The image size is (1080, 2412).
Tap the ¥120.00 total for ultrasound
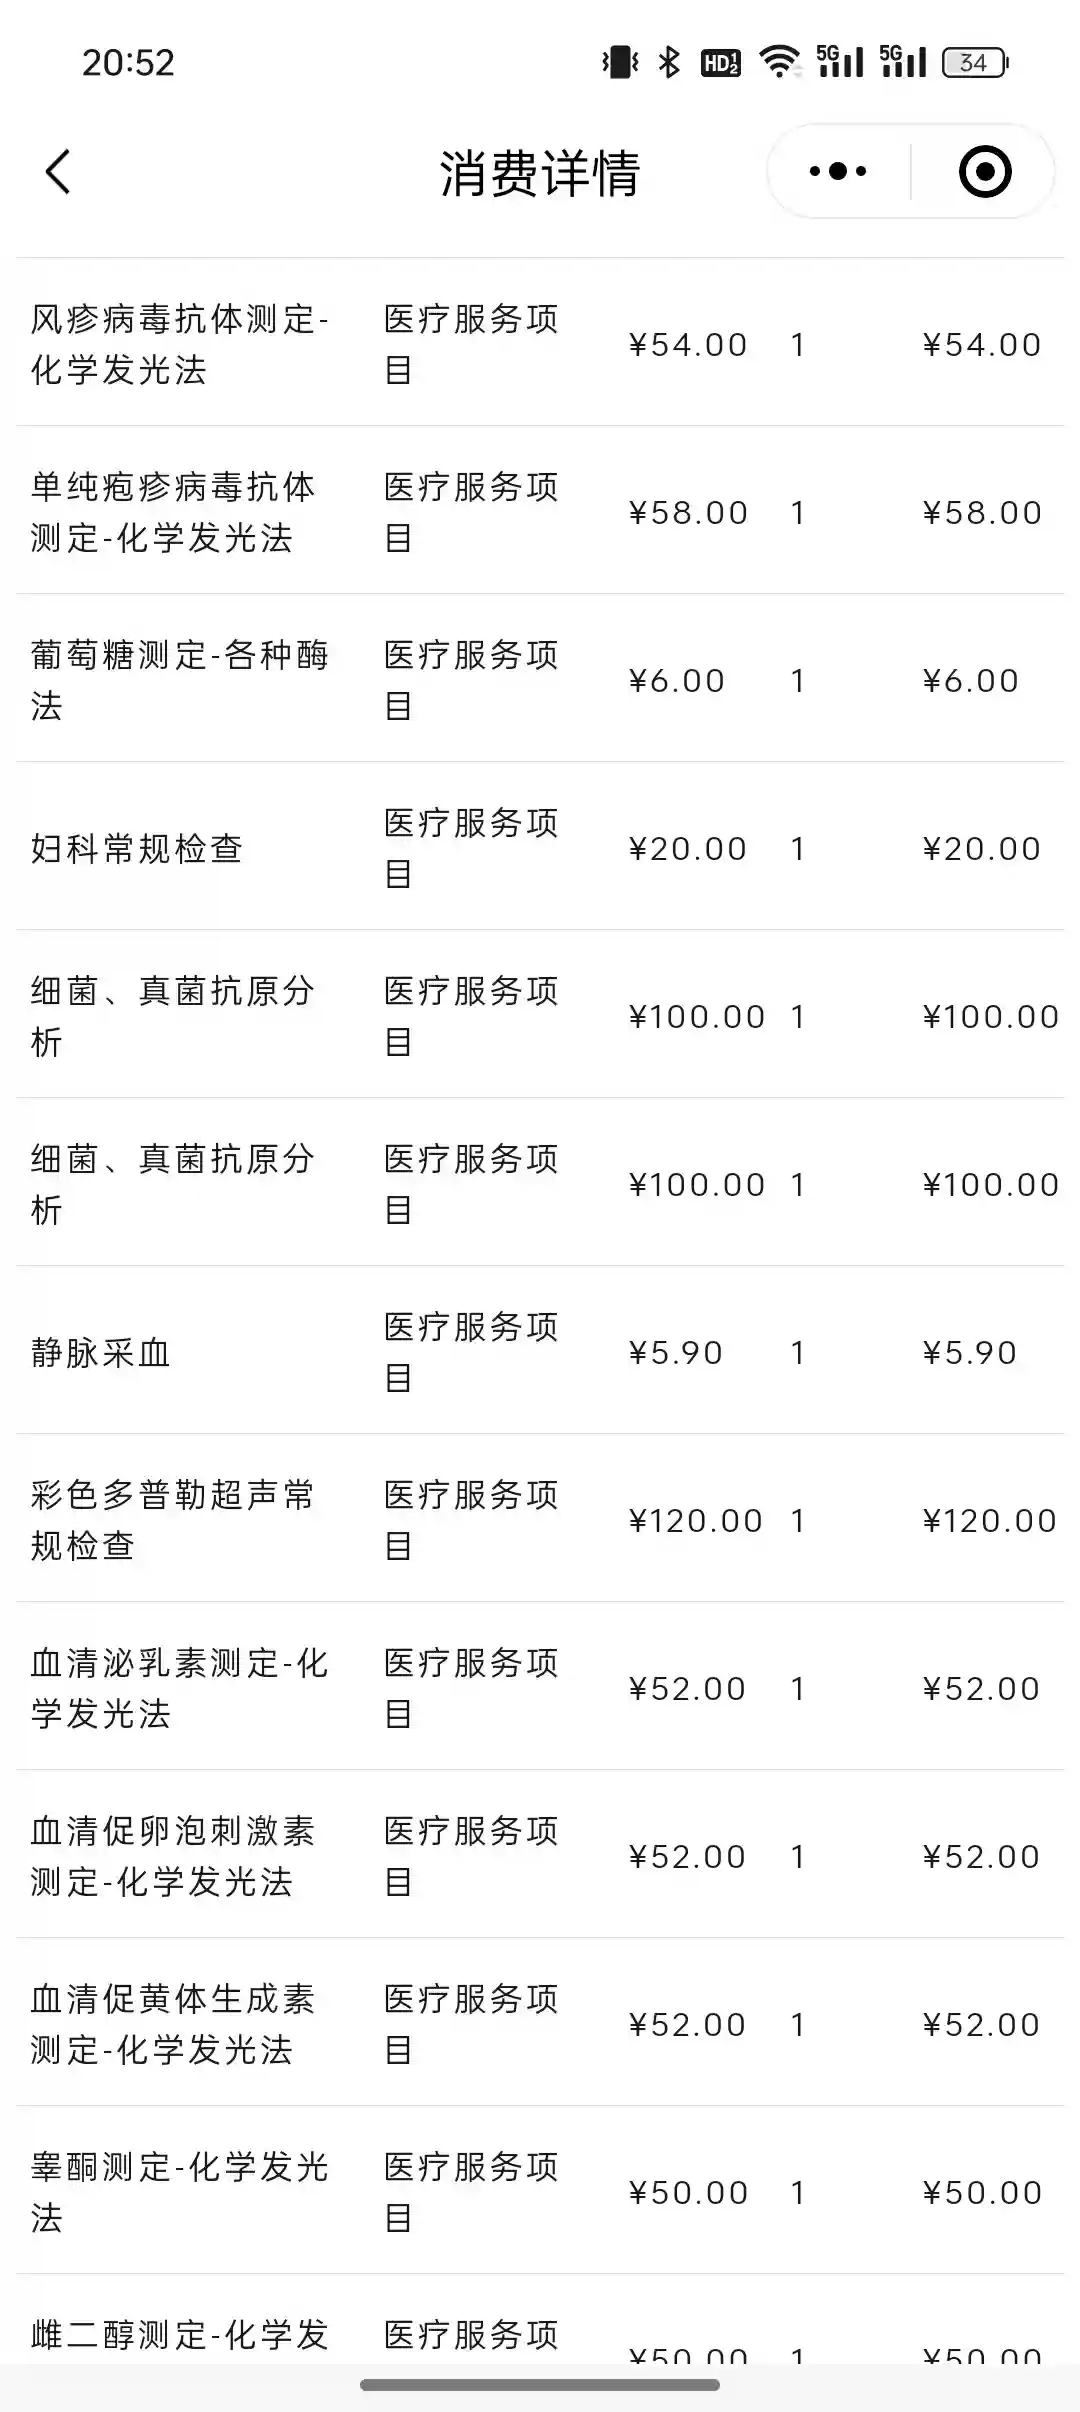click(989, 1521)
